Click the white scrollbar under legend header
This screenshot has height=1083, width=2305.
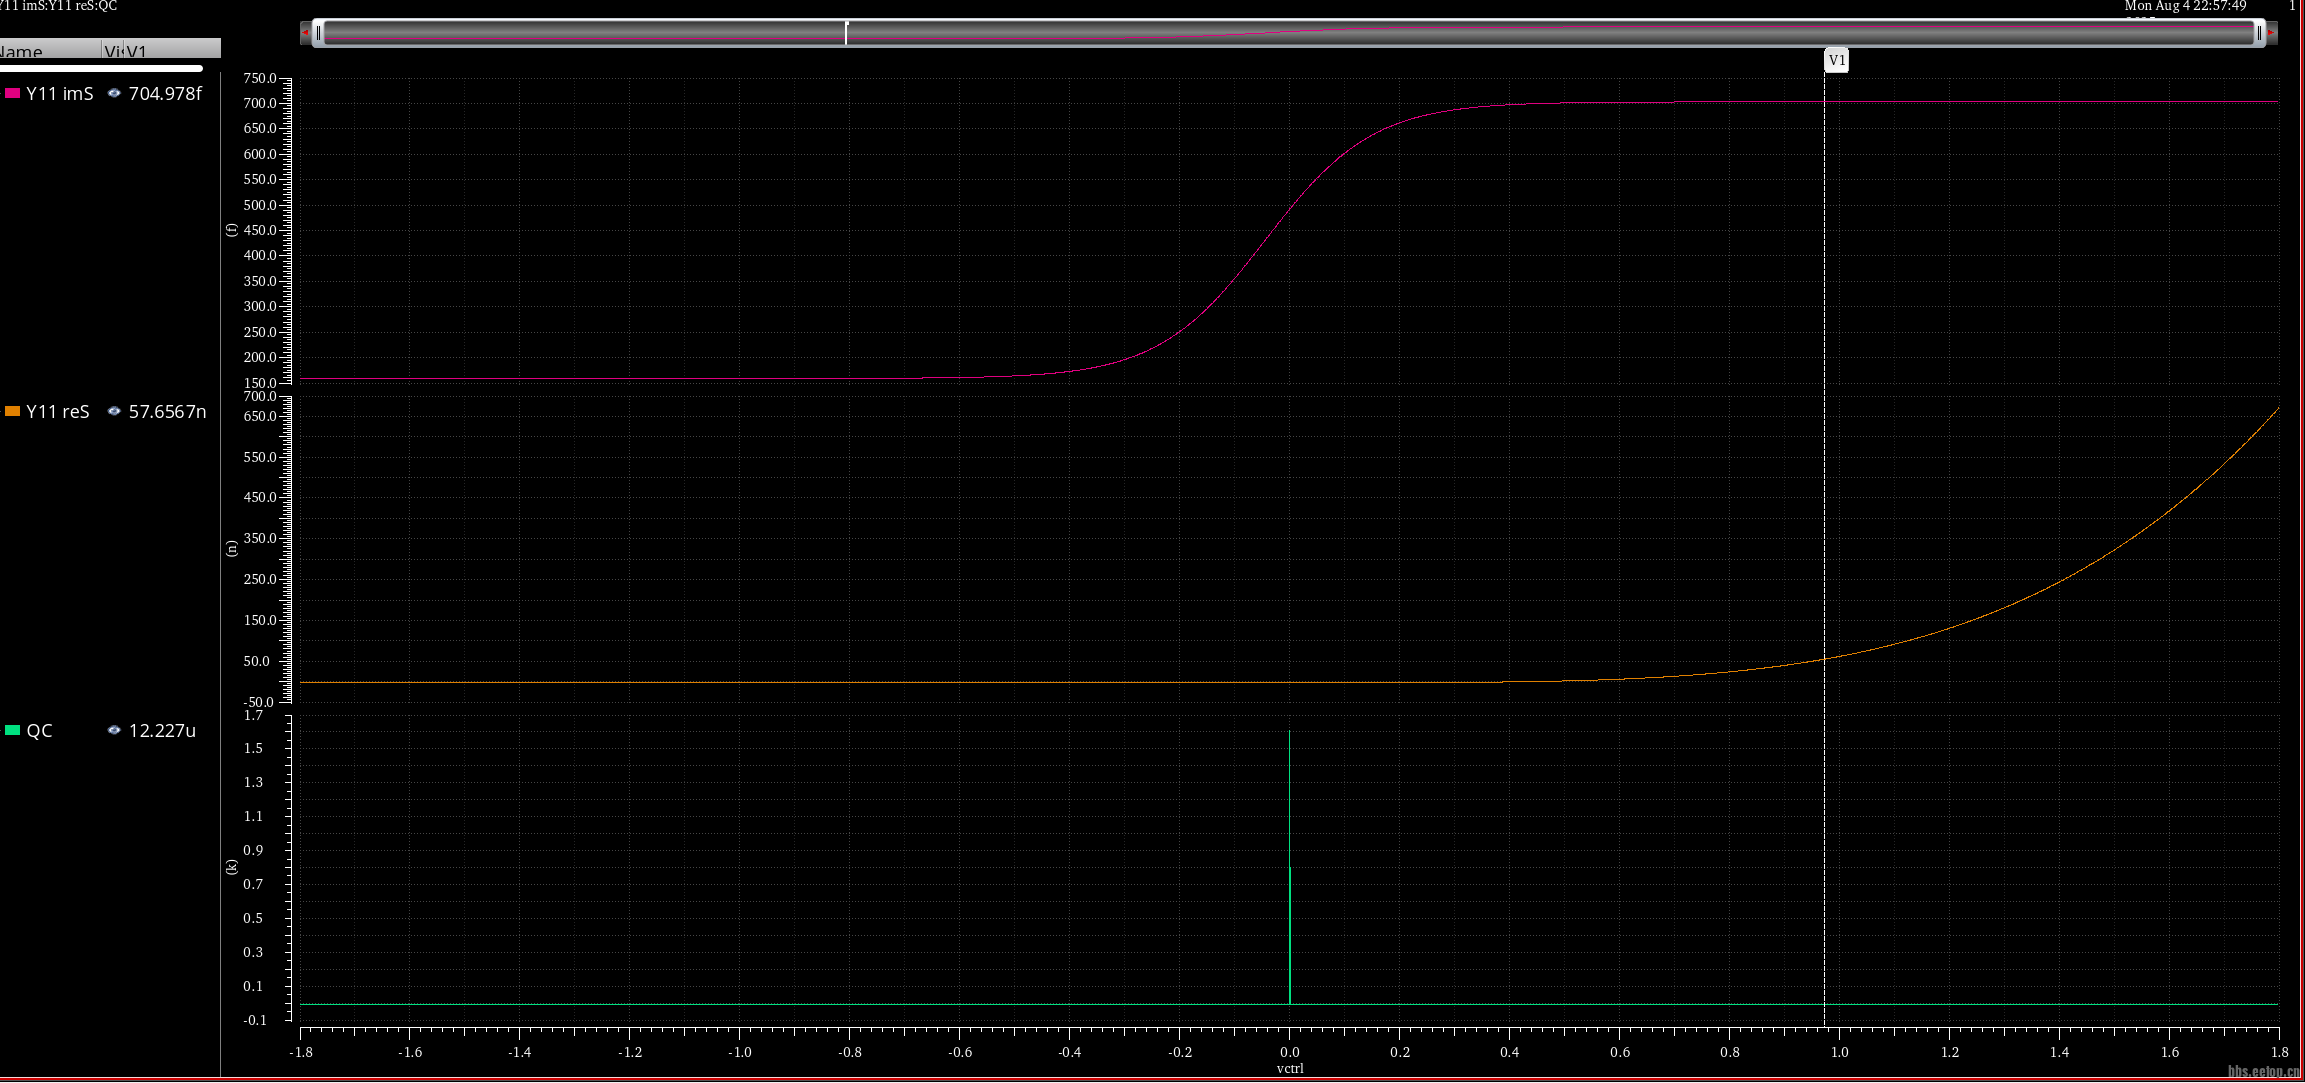pyautogui.click(x=101, y=68)
